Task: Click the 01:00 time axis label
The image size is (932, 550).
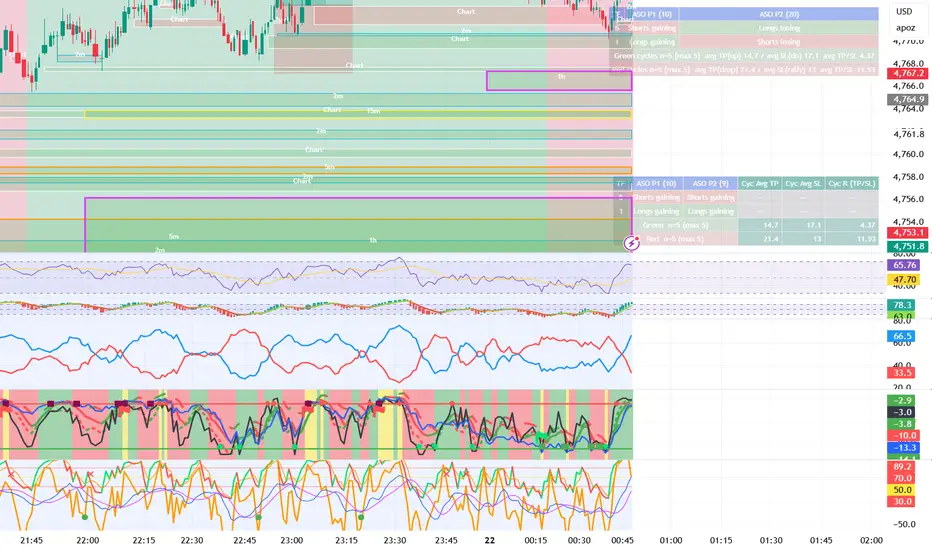Action: coord(670,540)
